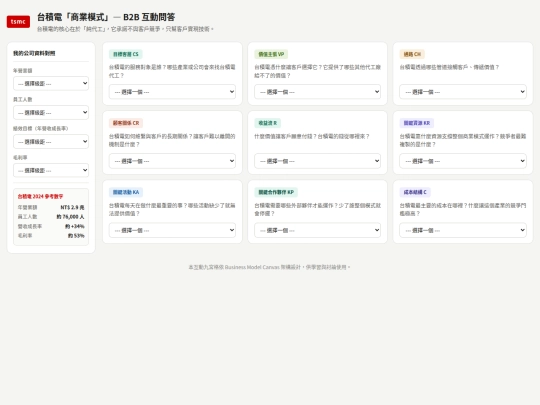Screen dimensions: 540x405
Task: Click the red '2024' reference figures heading
Action: pos(40,196)
